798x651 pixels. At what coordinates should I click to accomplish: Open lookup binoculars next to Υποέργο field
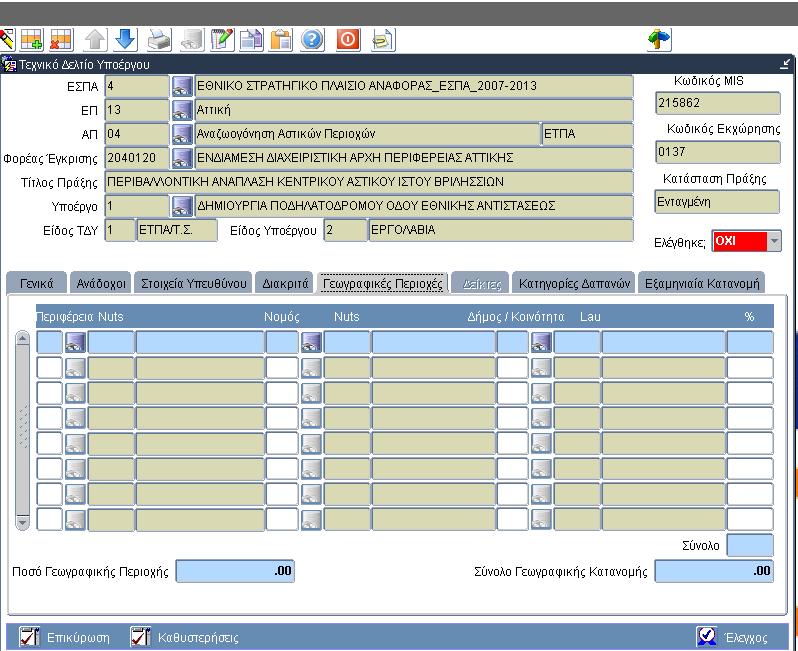(182, 206)
